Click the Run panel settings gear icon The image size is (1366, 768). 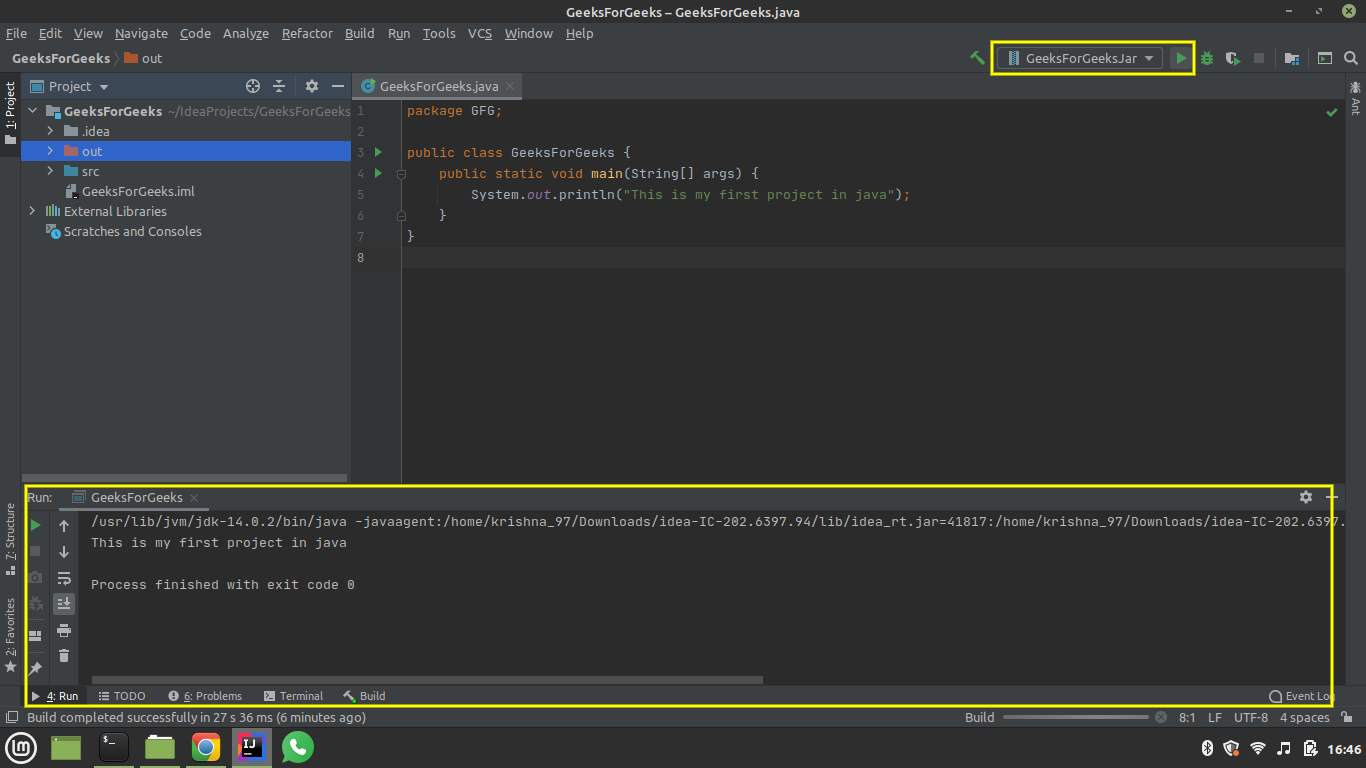1305,497
